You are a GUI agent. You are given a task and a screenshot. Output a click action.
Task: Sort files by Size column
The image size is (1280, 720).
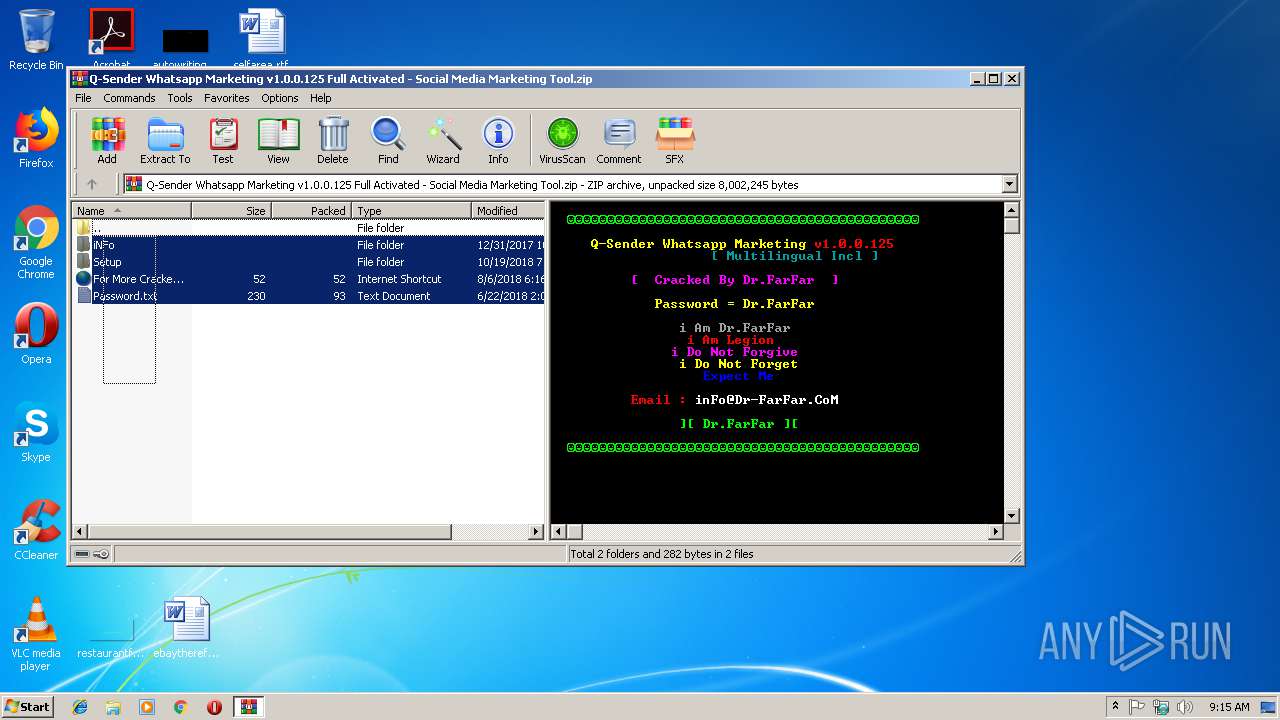[x=231, y=211]
